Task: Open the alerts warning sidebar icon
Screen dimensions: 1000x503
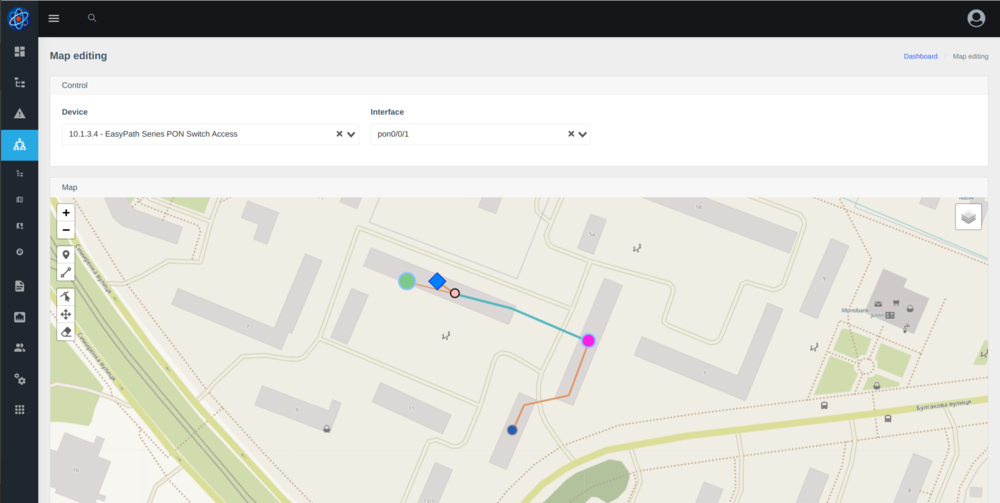Action: pos(19,113)
